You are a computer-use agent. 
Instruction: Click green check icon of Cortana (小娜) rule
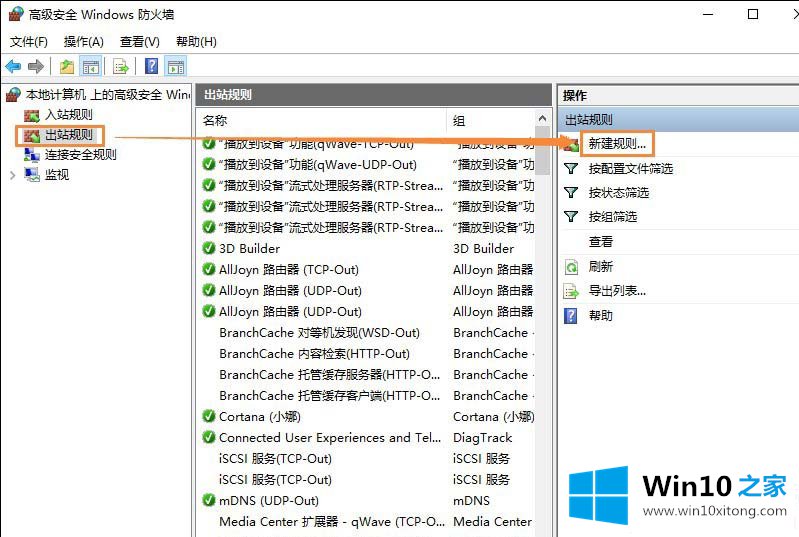[x=208, y=416]
